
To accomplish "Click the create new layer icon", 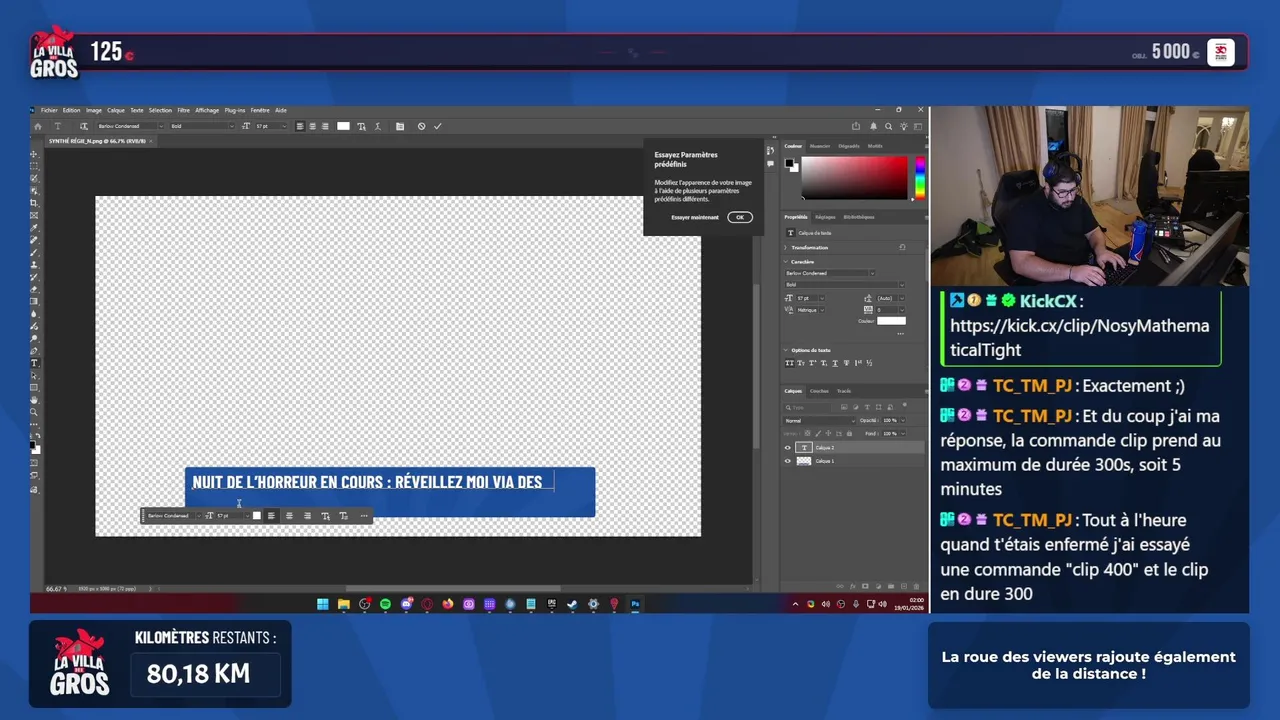I will tap(904, 586).
